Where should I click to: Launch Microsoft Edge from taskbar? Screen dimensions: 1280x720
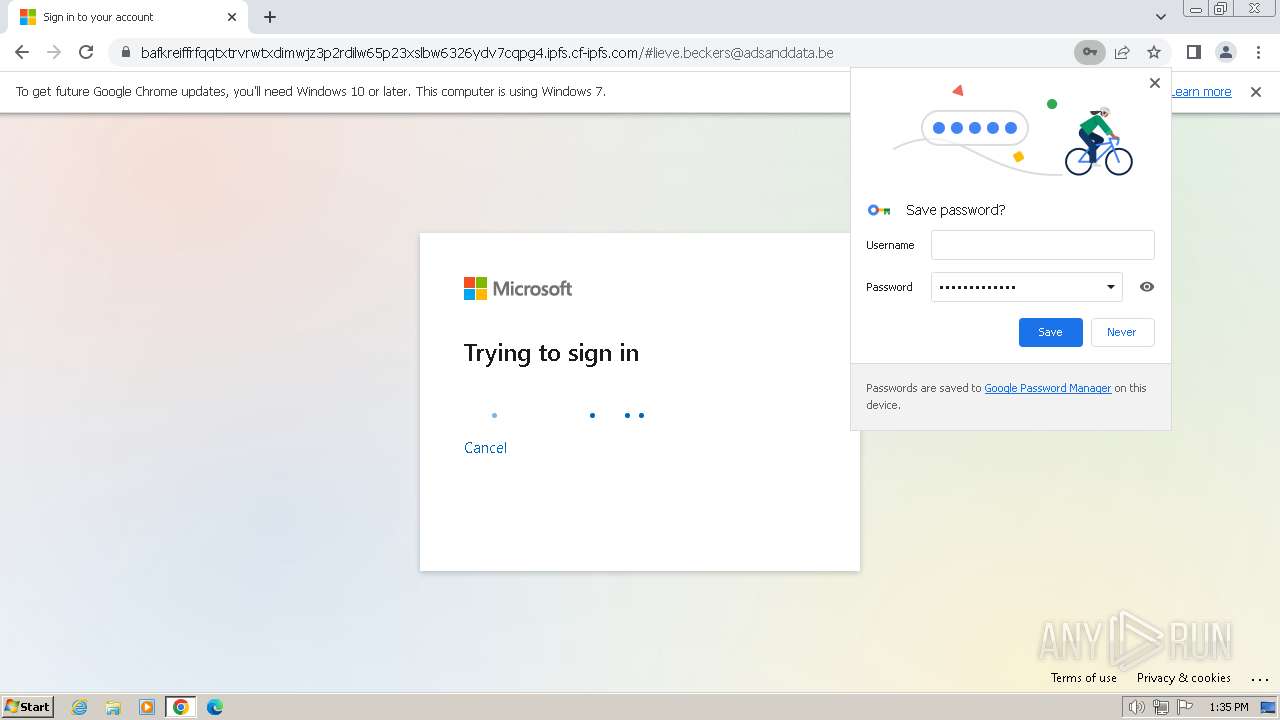coord(215,707)
